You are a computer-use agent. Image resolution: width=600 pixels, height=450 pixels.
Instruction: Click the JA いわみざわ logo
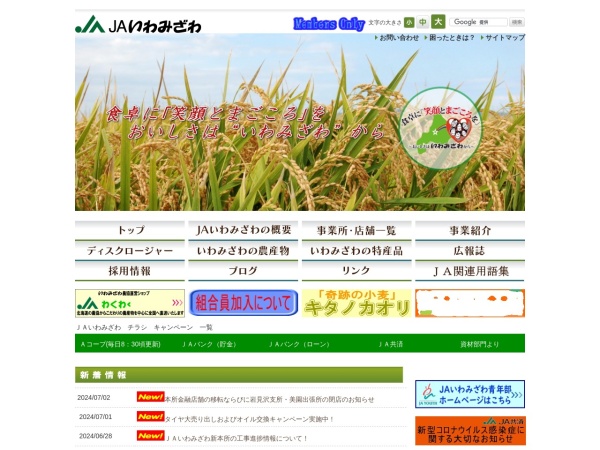[x=138, y=24]
